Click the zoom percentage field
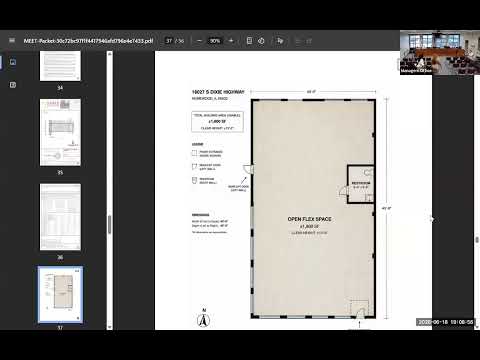 (215, 41)
